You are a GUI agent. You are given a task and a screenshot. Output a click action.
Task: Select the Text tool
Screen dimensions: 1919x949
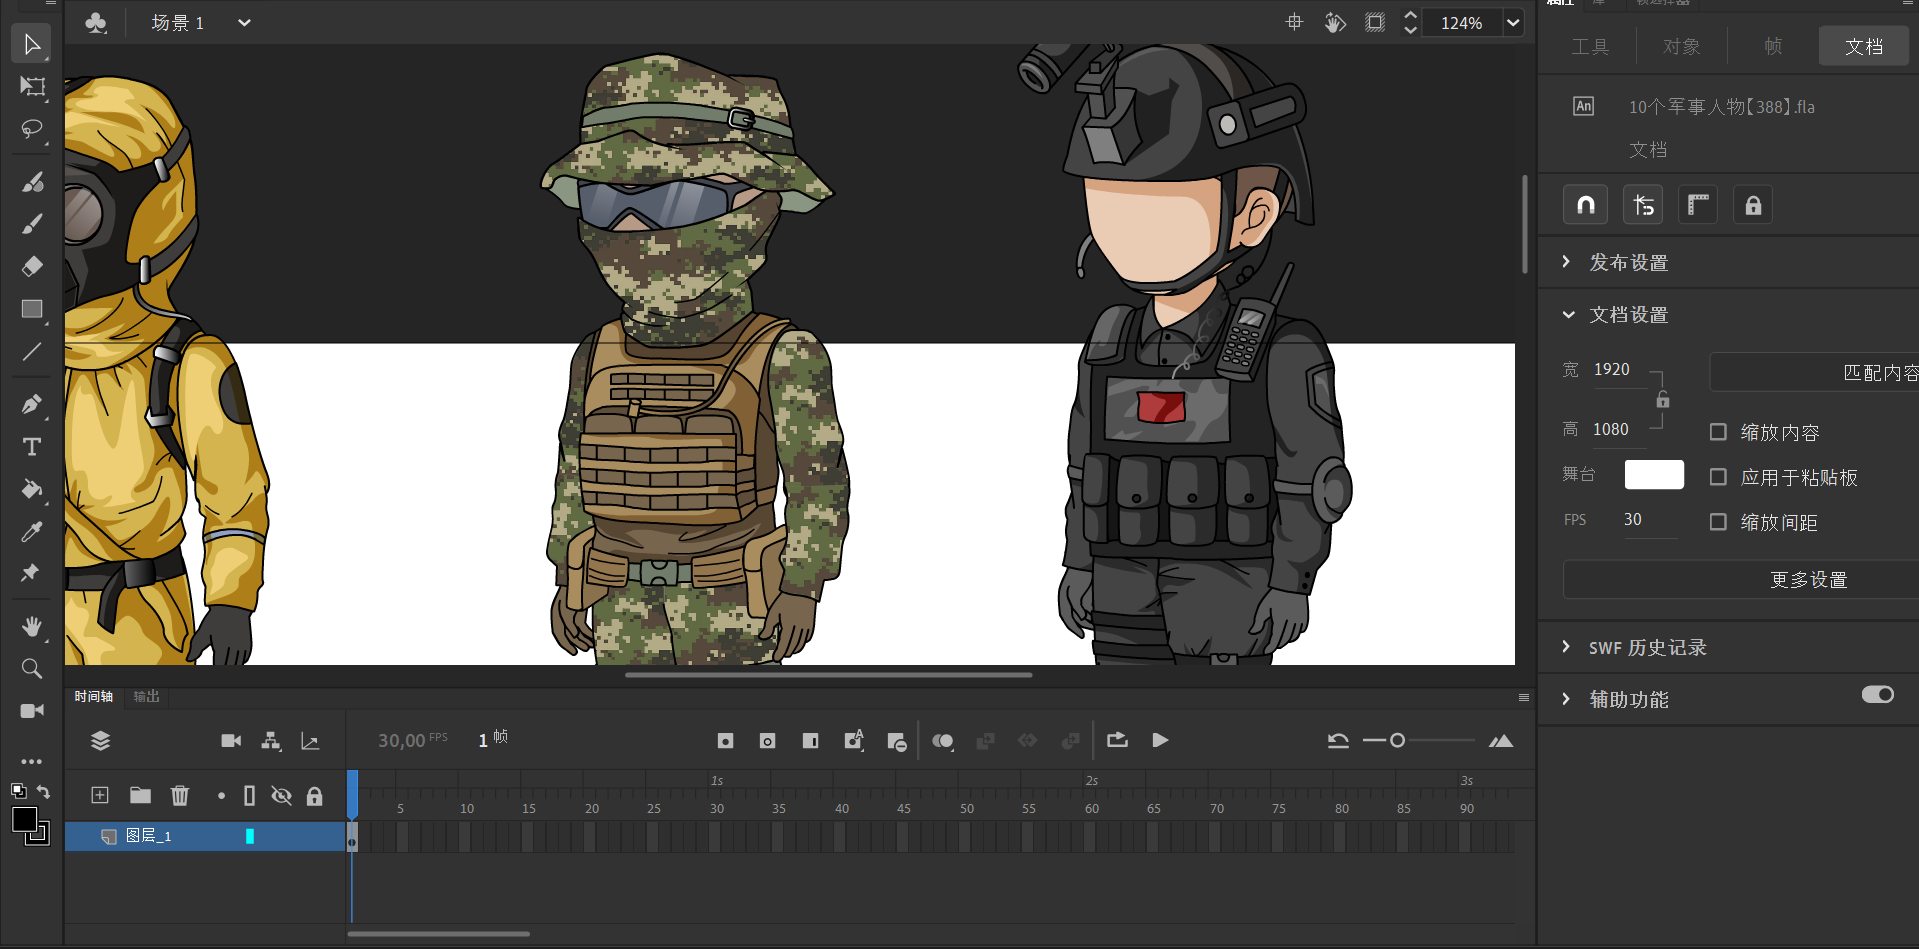[x=32, y=447]
